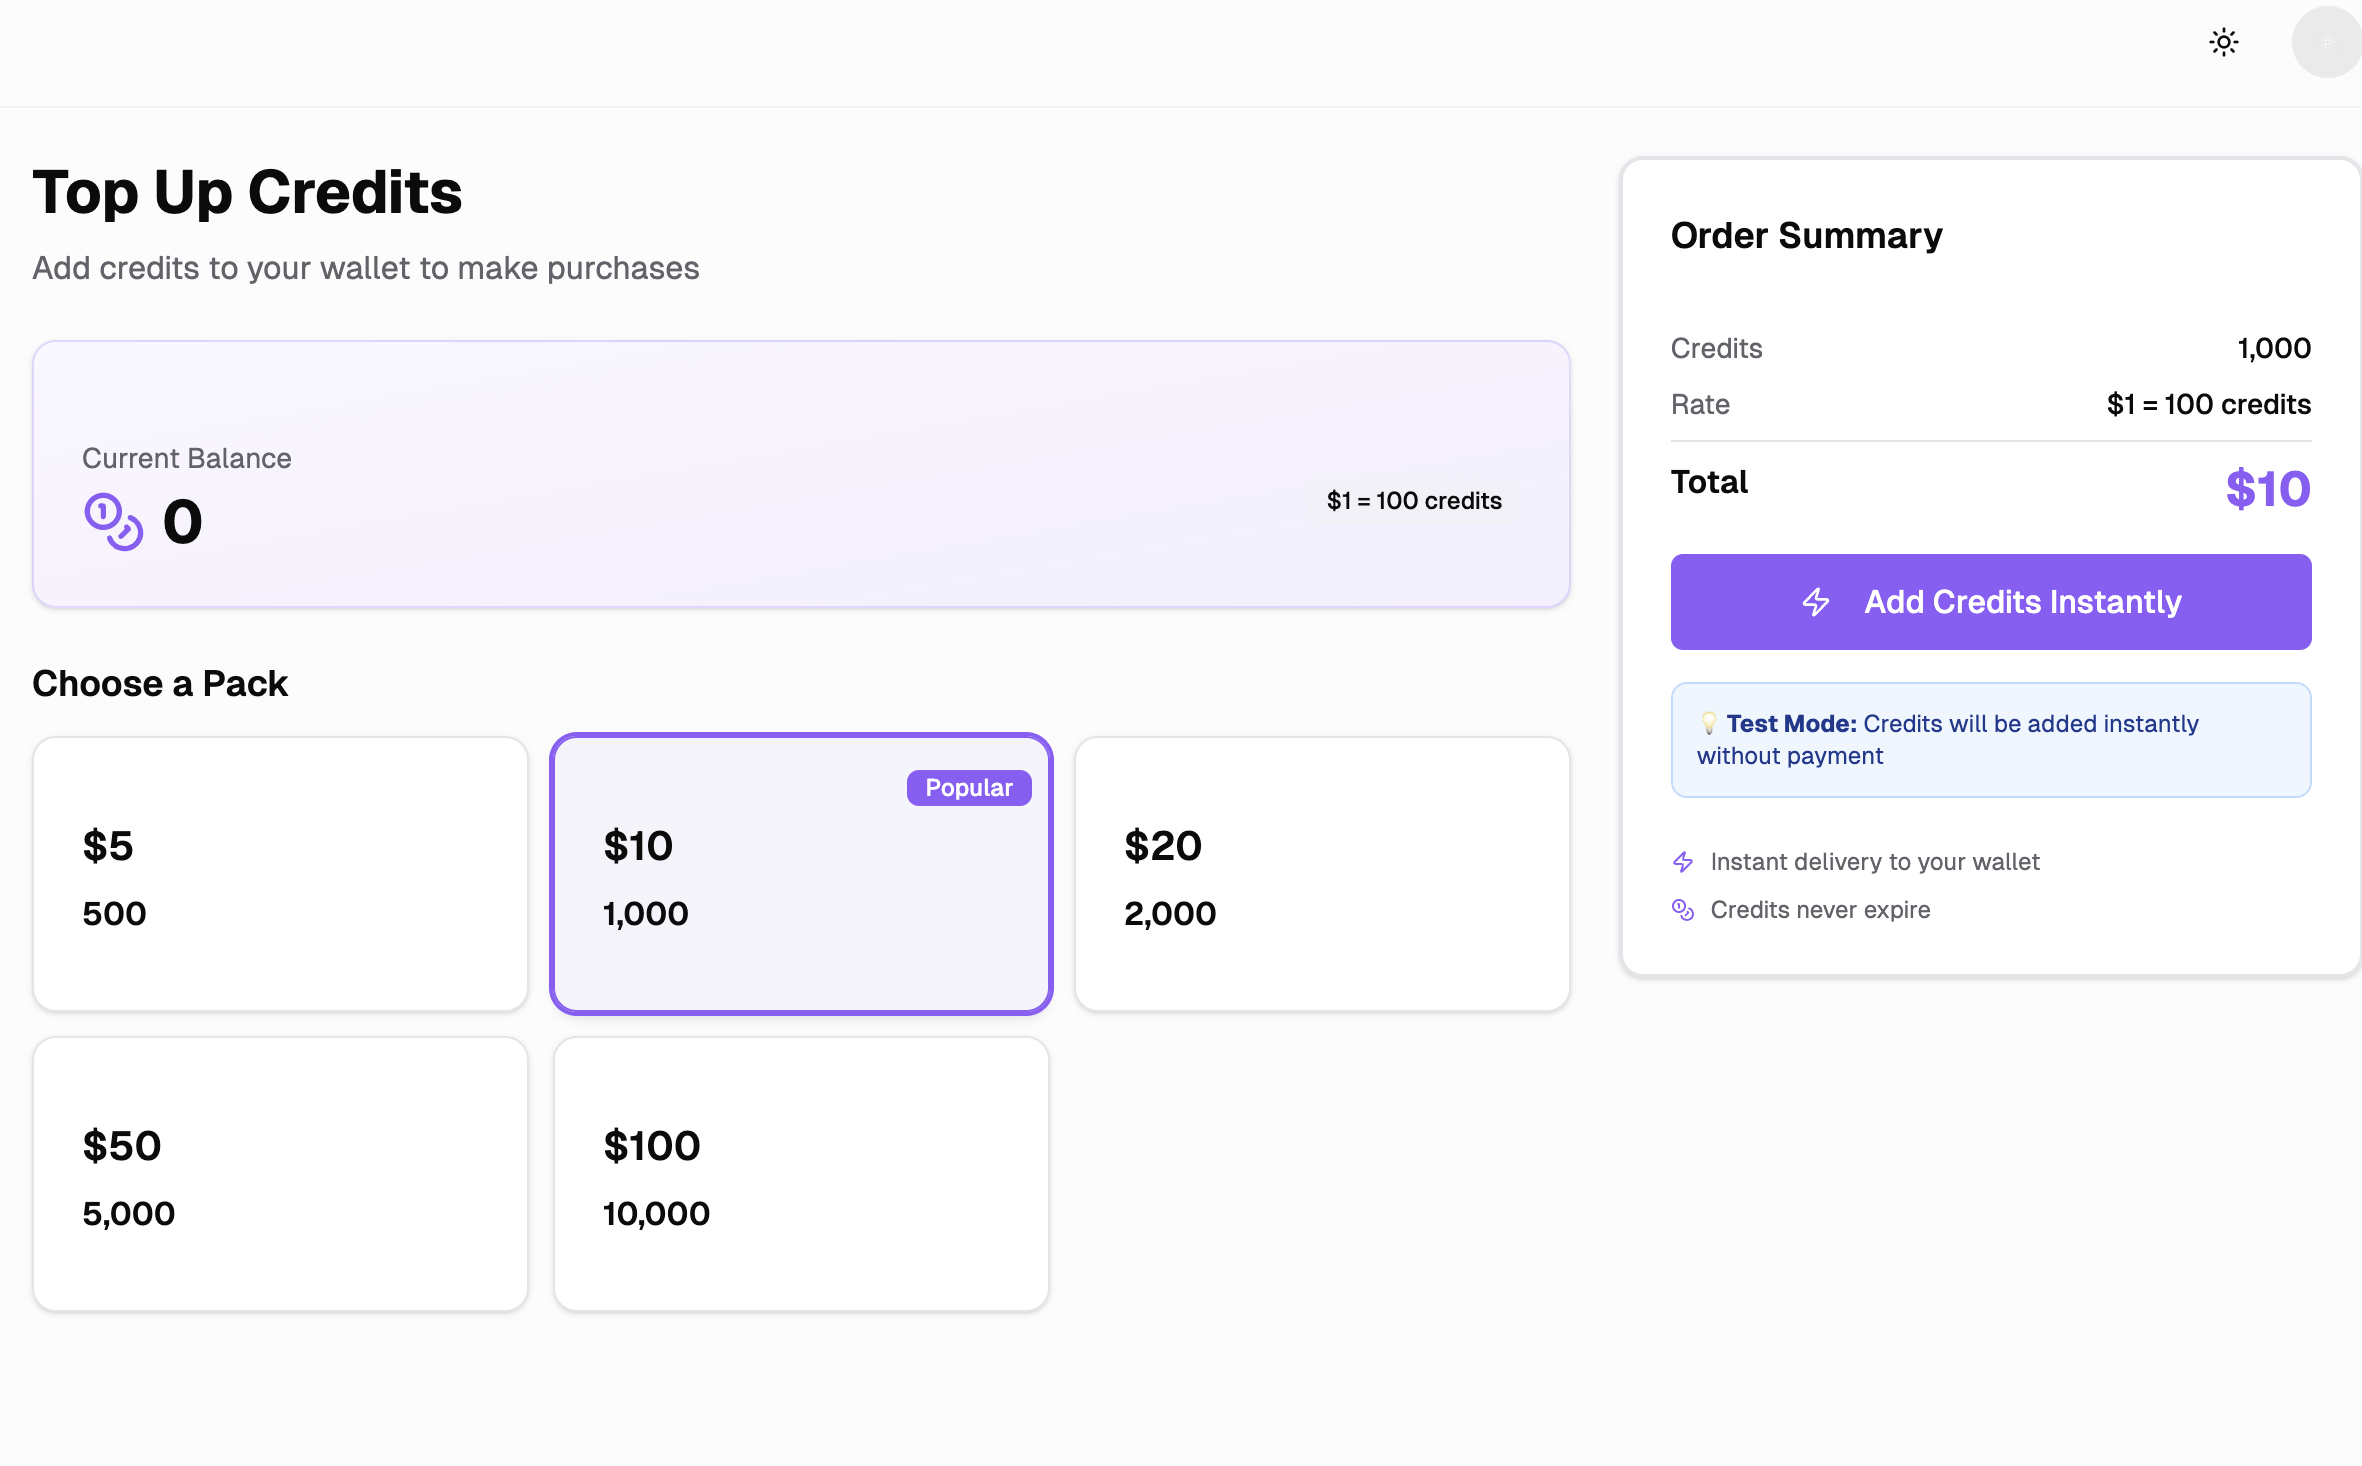
Task: Toggle the sun theme switcher icon
Action: (x=2223, y=42)
